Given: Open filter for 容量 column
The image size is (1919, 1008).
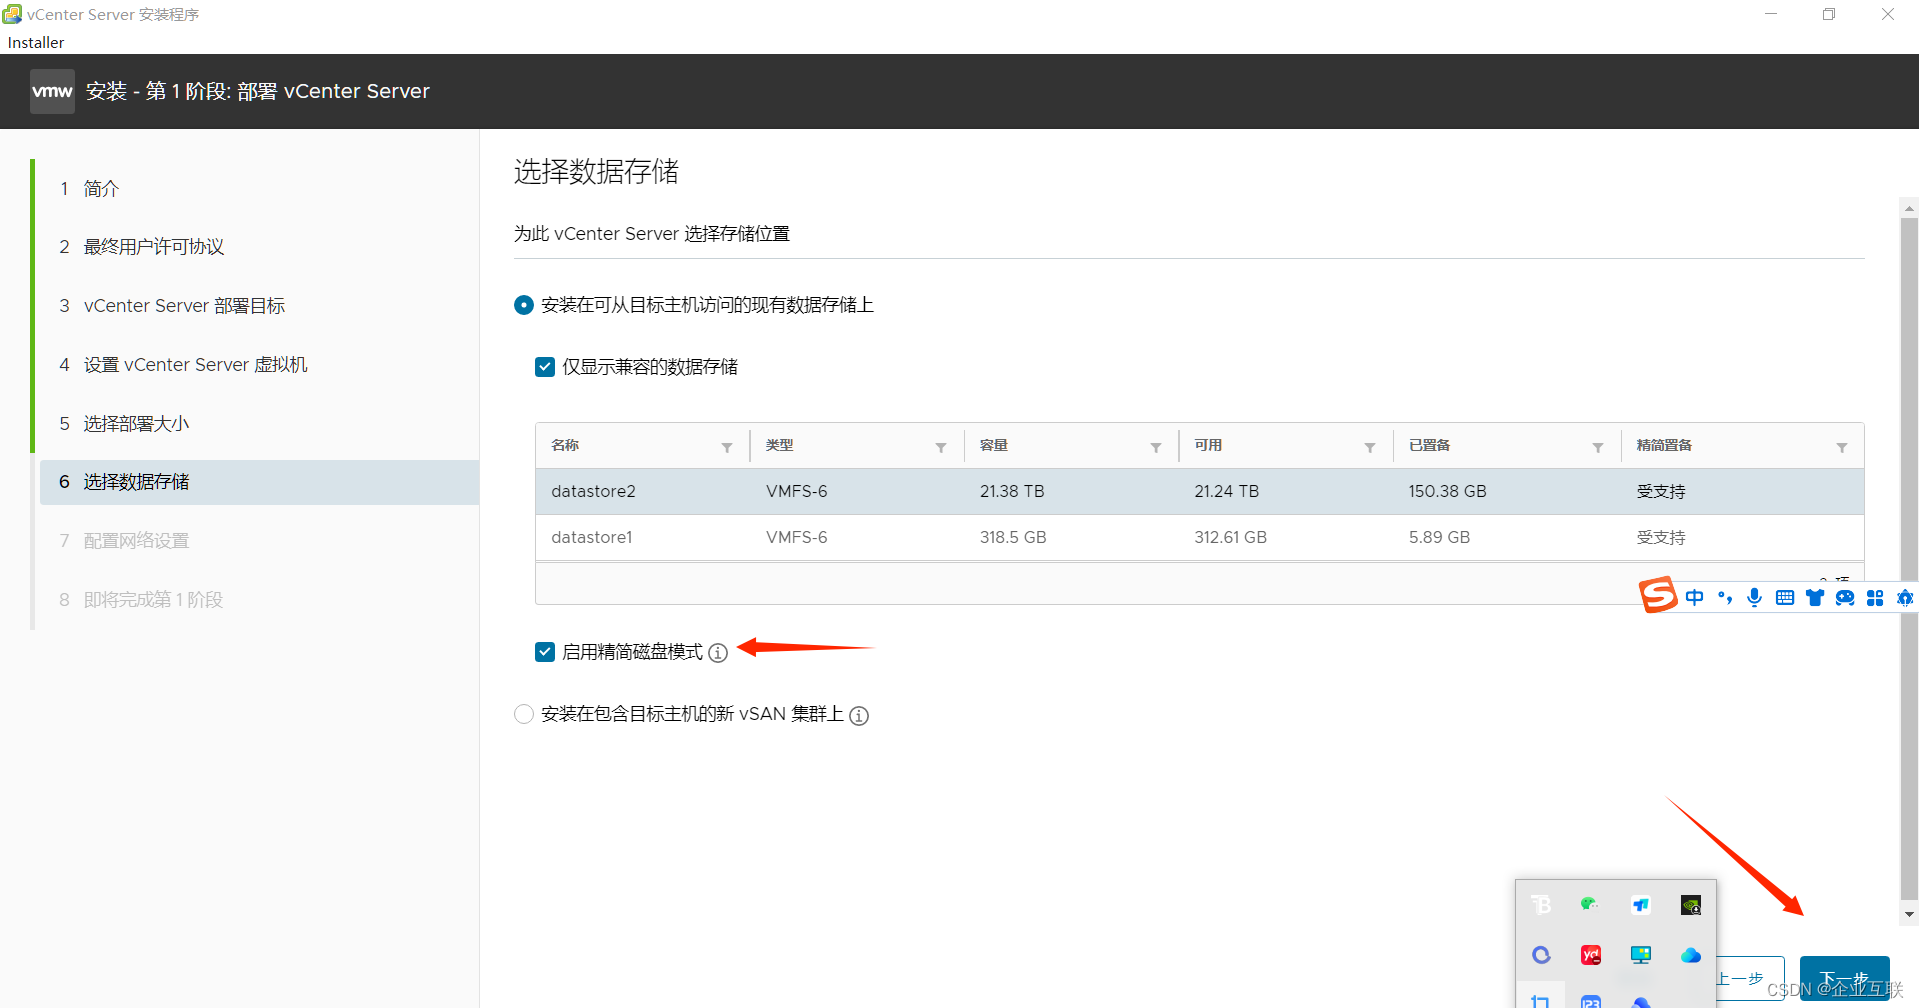Looking at the screenshot, I should coord(1156,447).
